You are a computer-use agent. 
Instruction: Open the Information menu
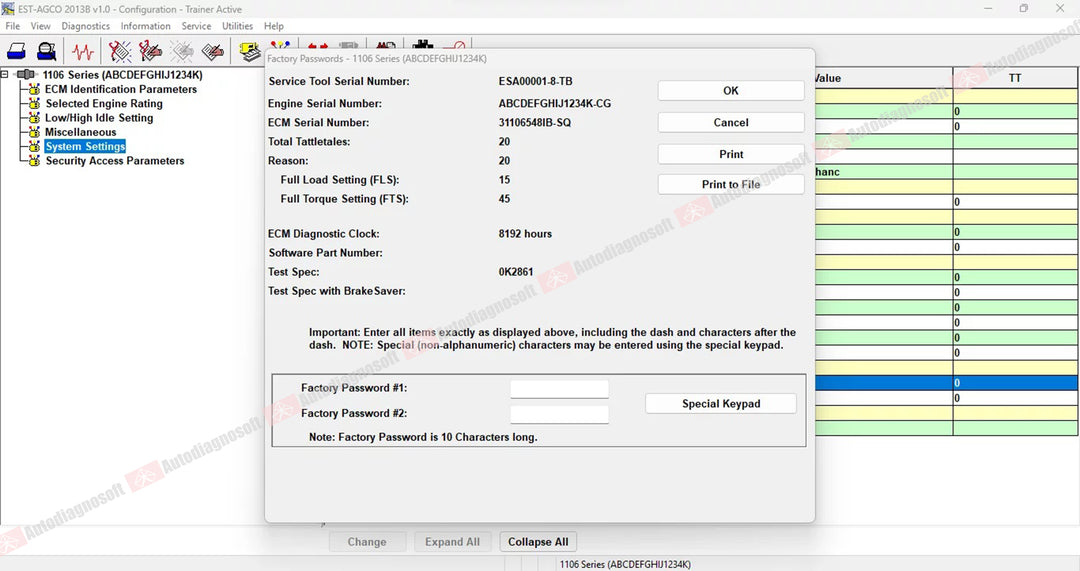coord(145,26)
